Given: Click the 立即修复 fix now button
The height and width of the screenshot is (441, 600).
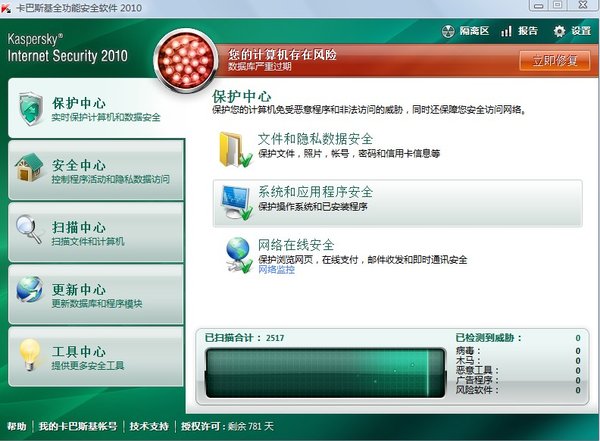Looking at the screenshot, I should [554, 60].
